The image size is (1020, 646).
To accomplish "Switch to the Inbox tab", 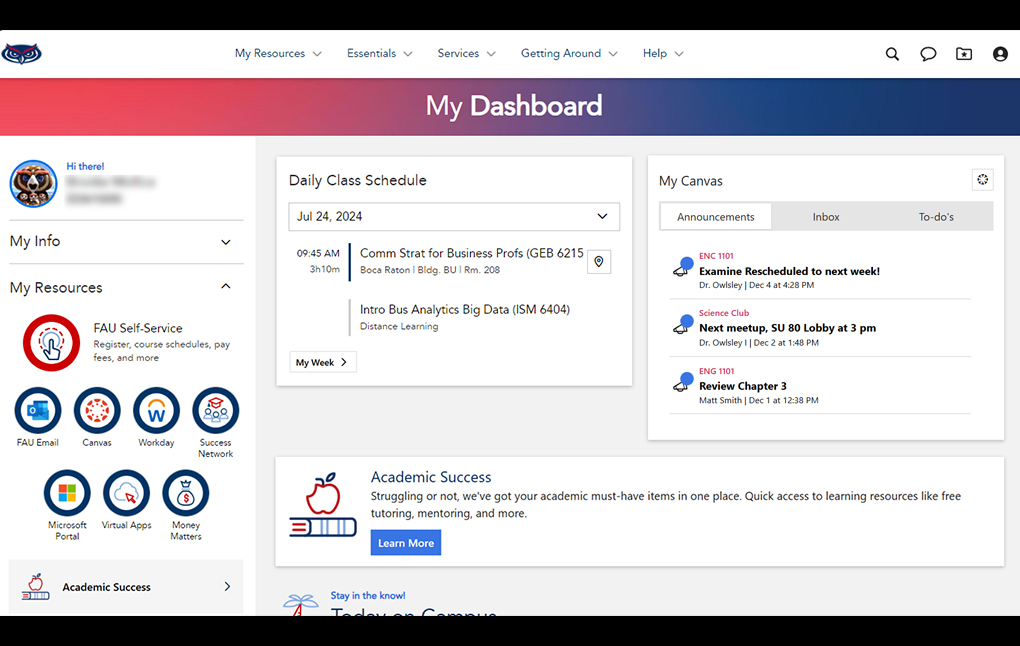I will [826, 217].
